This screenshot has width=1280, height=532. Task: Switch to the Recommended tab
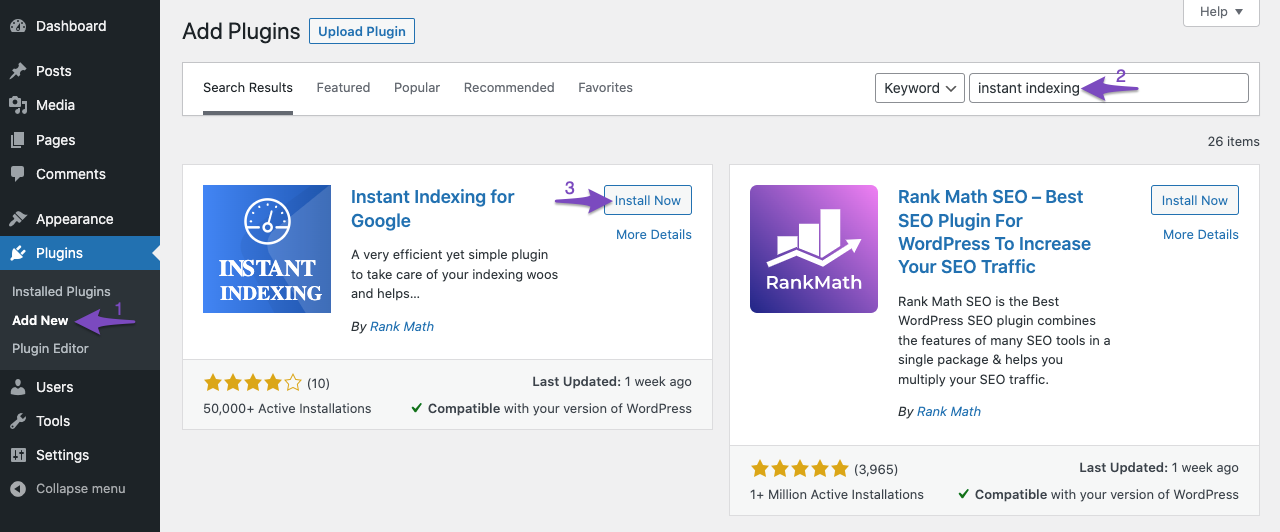509,88
